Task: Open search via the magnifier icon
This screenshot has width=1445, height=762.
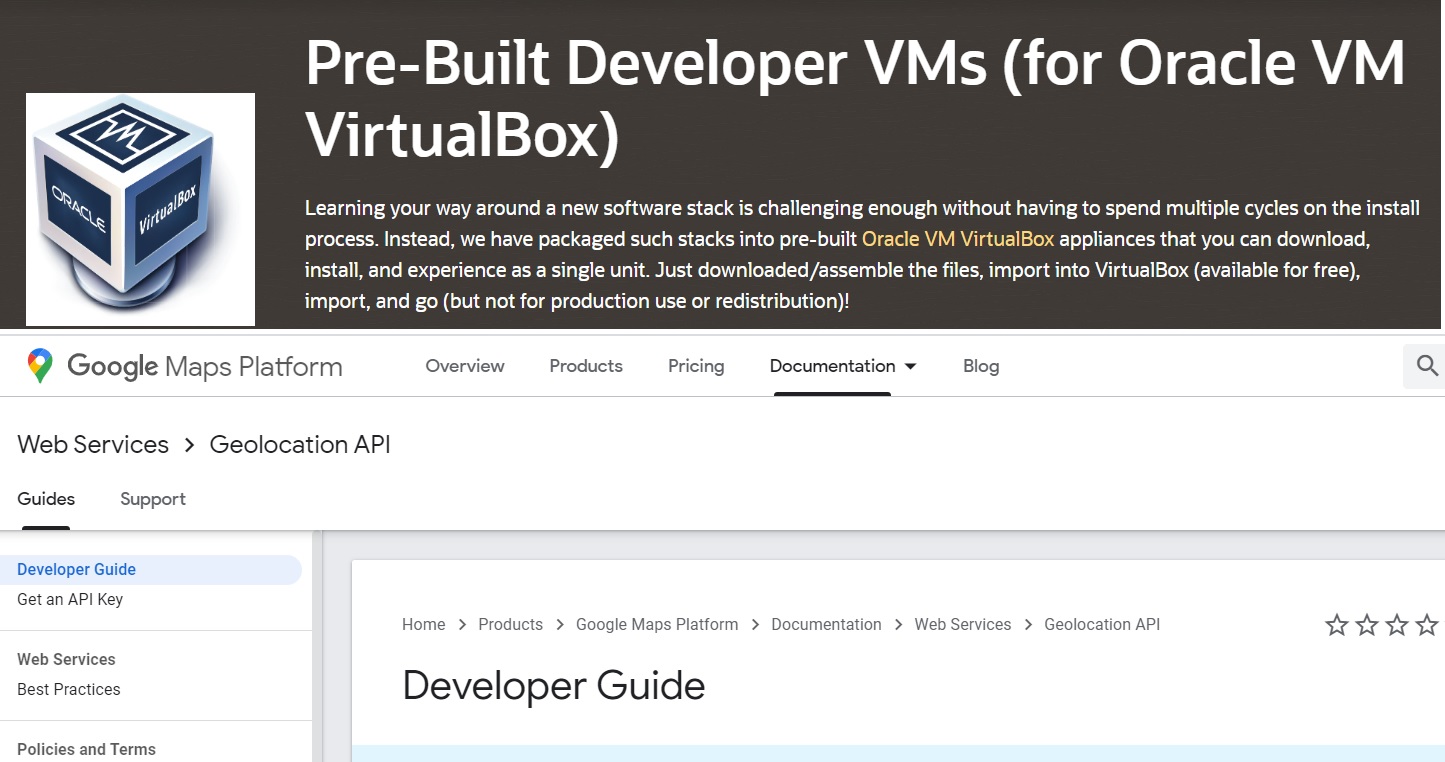Action: [1427, 366]
